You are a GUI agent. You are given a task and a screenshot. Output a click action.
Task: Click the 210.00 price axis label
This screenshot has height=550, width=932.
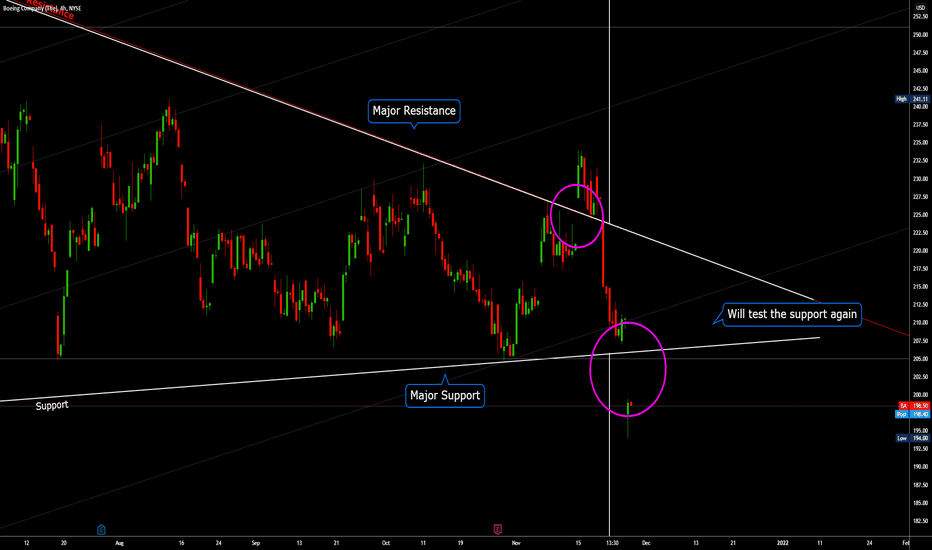click(x=920, y=322)
